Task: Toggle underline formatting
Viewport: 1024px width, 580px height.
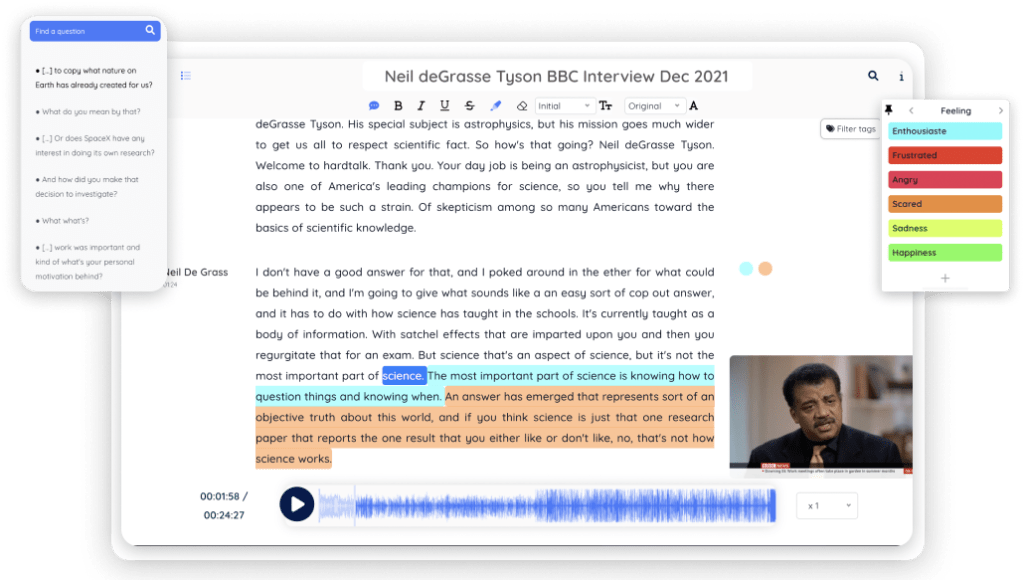Action: point(445,106)
